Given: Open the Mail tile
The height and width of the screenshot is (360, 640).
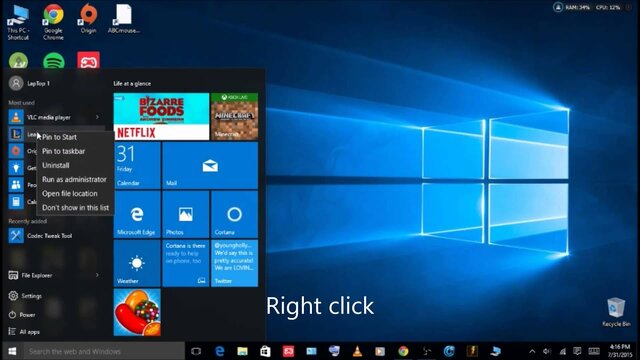Looking at the screenshot, I should click(210, 165).
